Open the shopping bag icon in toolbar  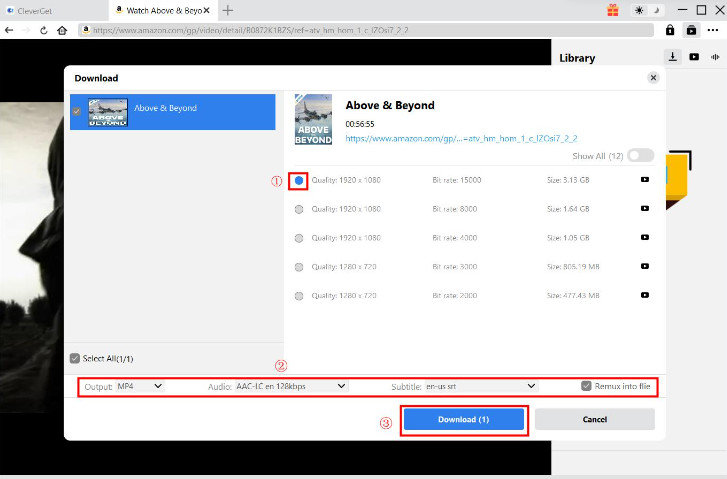coord(691,30)
